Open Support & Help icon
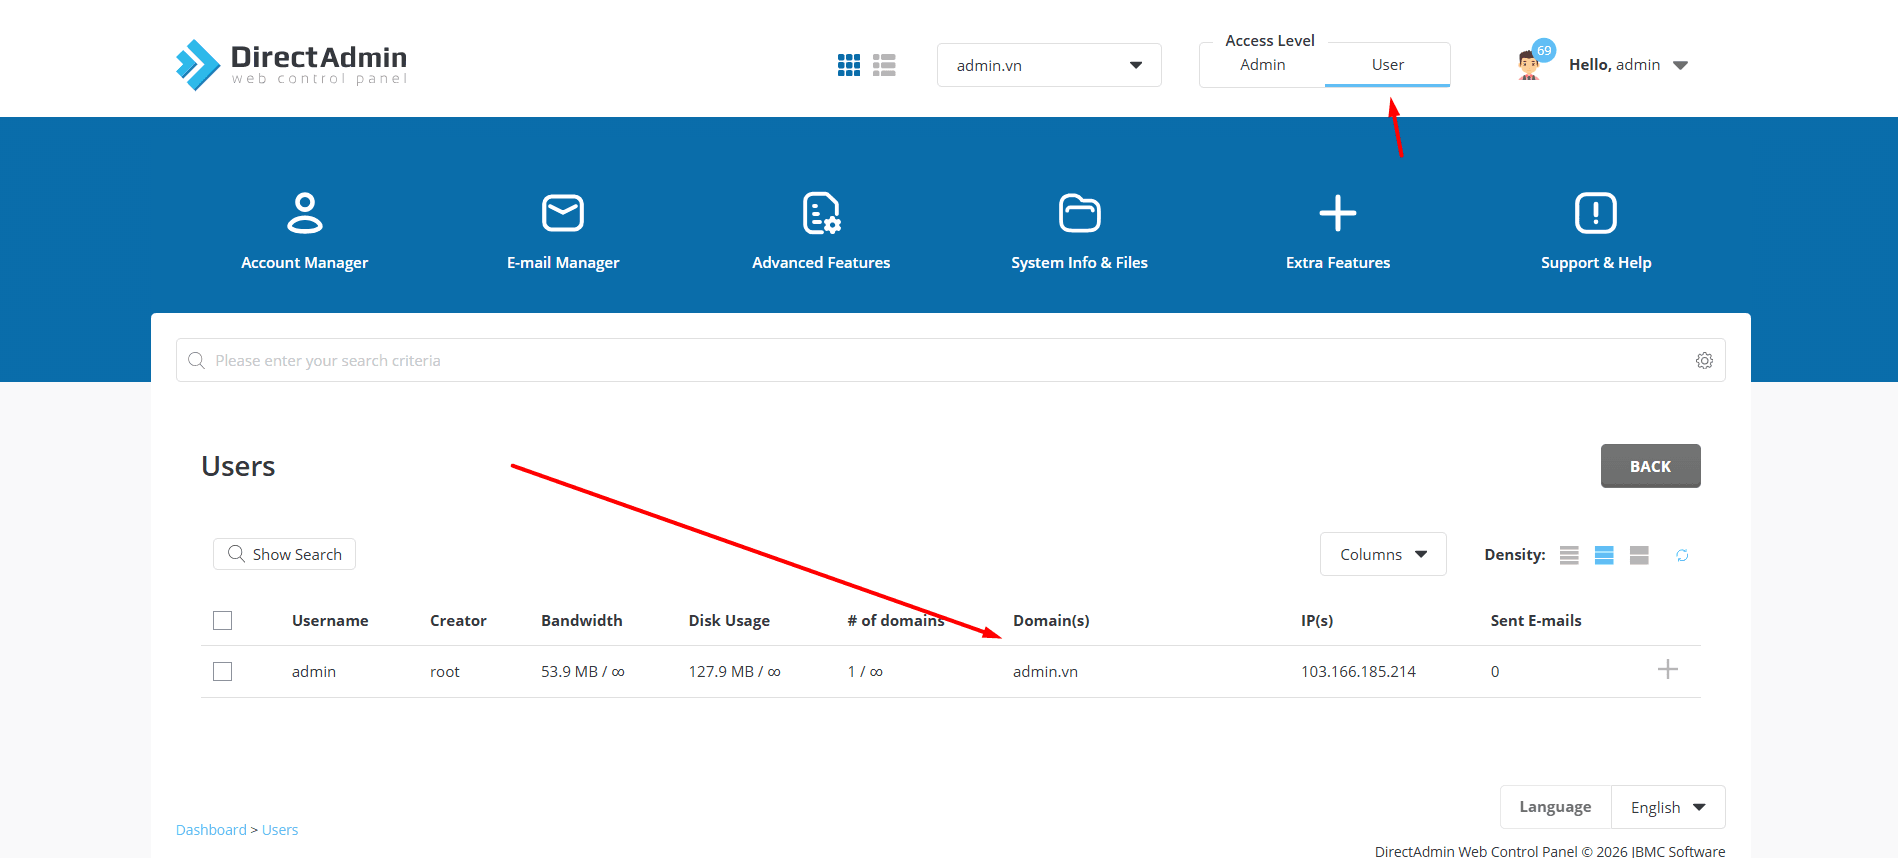 pyautogui.click(x=1595, y=213)
